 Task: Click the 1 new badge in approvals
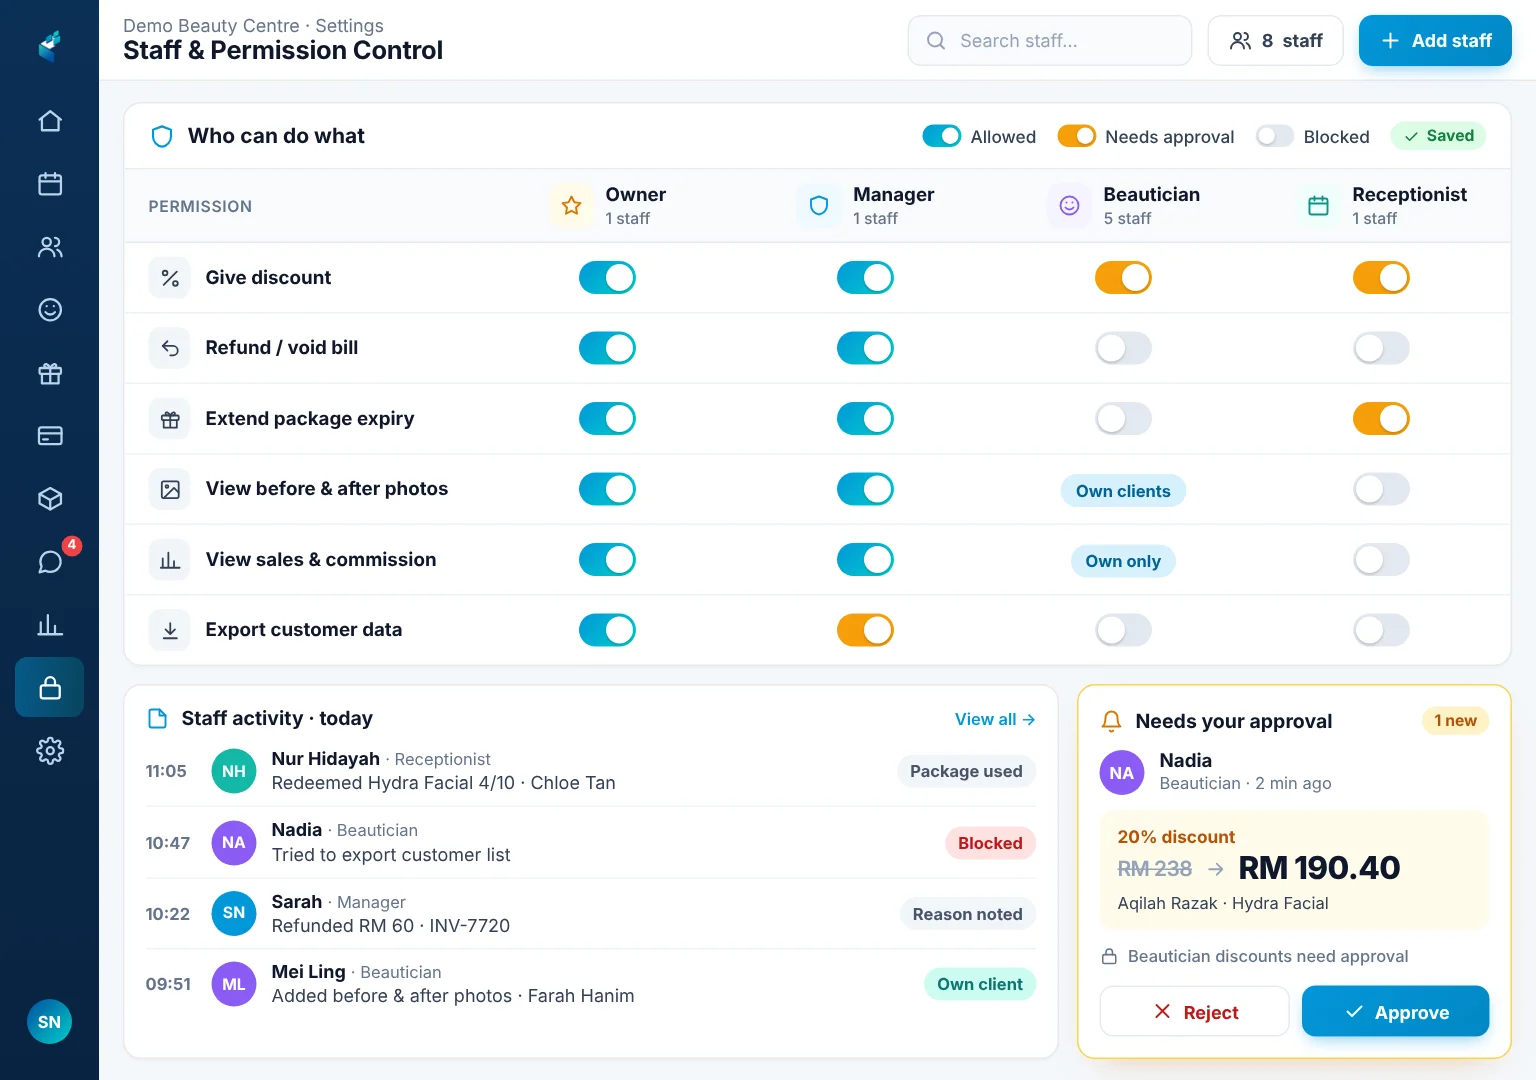click(1455, 721)
